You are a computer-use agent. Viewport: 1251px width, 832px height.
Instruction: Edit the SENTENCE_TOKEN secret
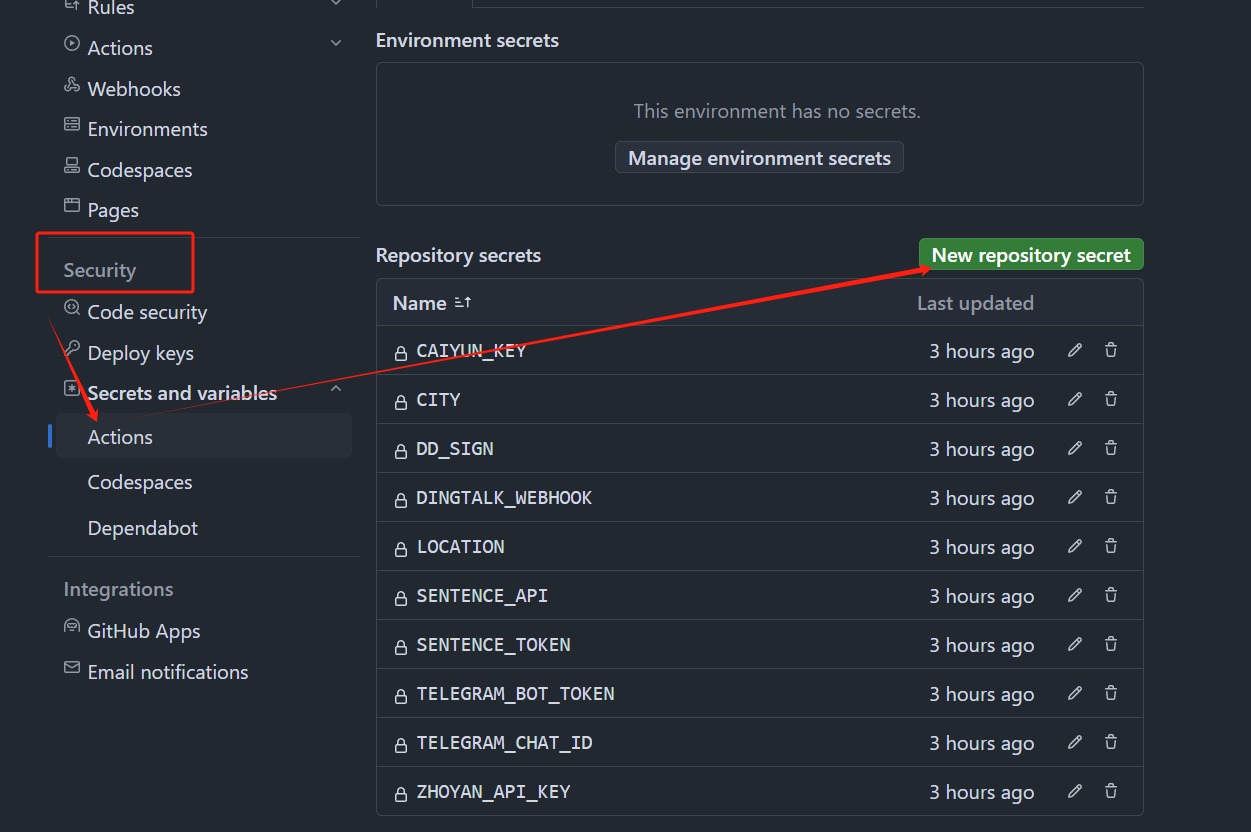point(1075,644)
